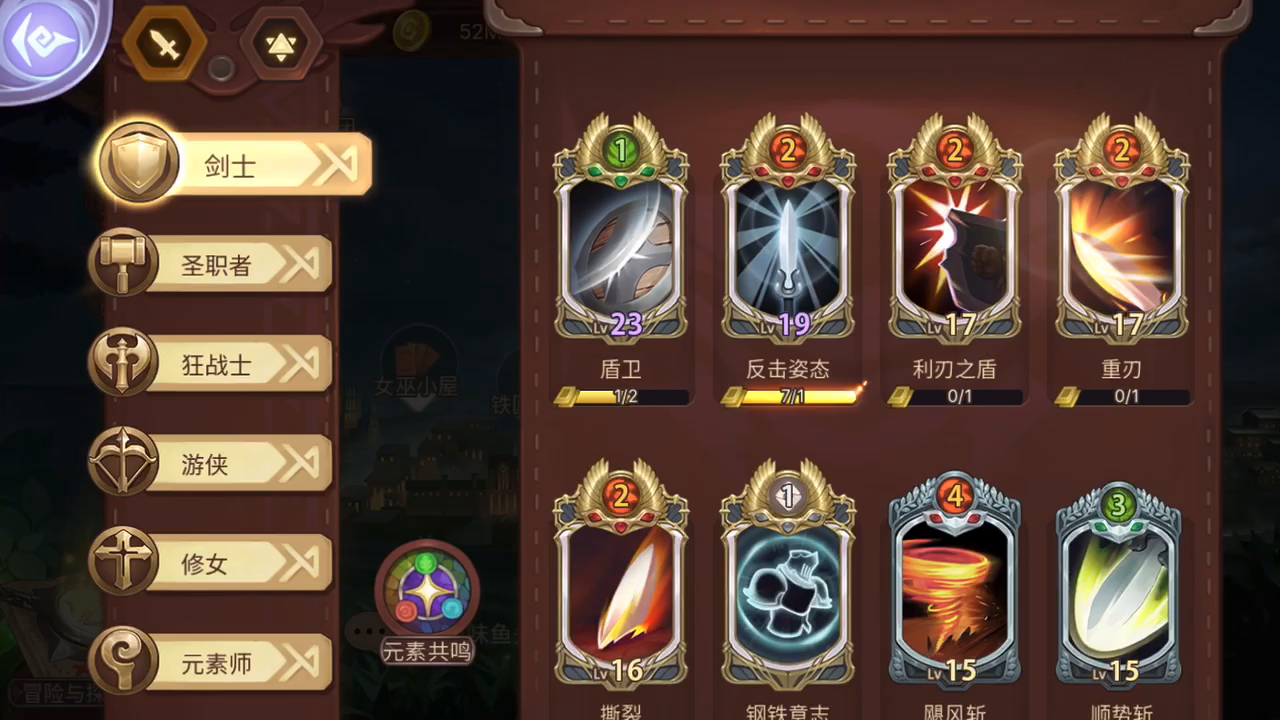The height and width of the screenshot is (720, 1280).
Task: Click the 元素师 staff icon
Action: [123, 660]
